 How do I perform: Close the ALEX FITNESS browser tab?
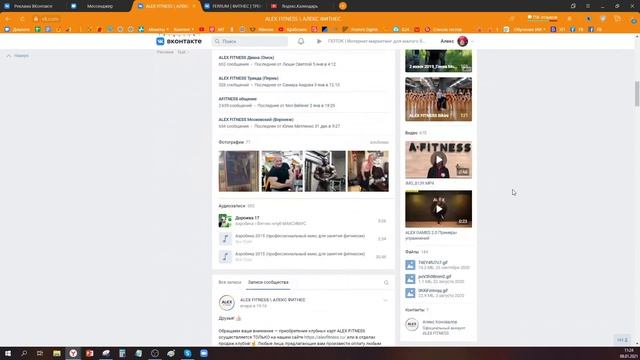coord(193,6)
